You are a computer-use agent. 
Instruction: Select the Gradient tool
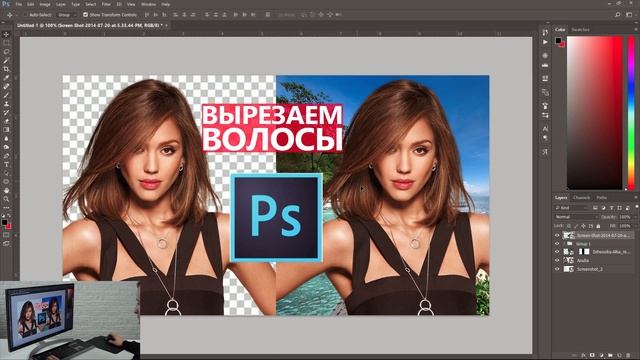point(6,129)
